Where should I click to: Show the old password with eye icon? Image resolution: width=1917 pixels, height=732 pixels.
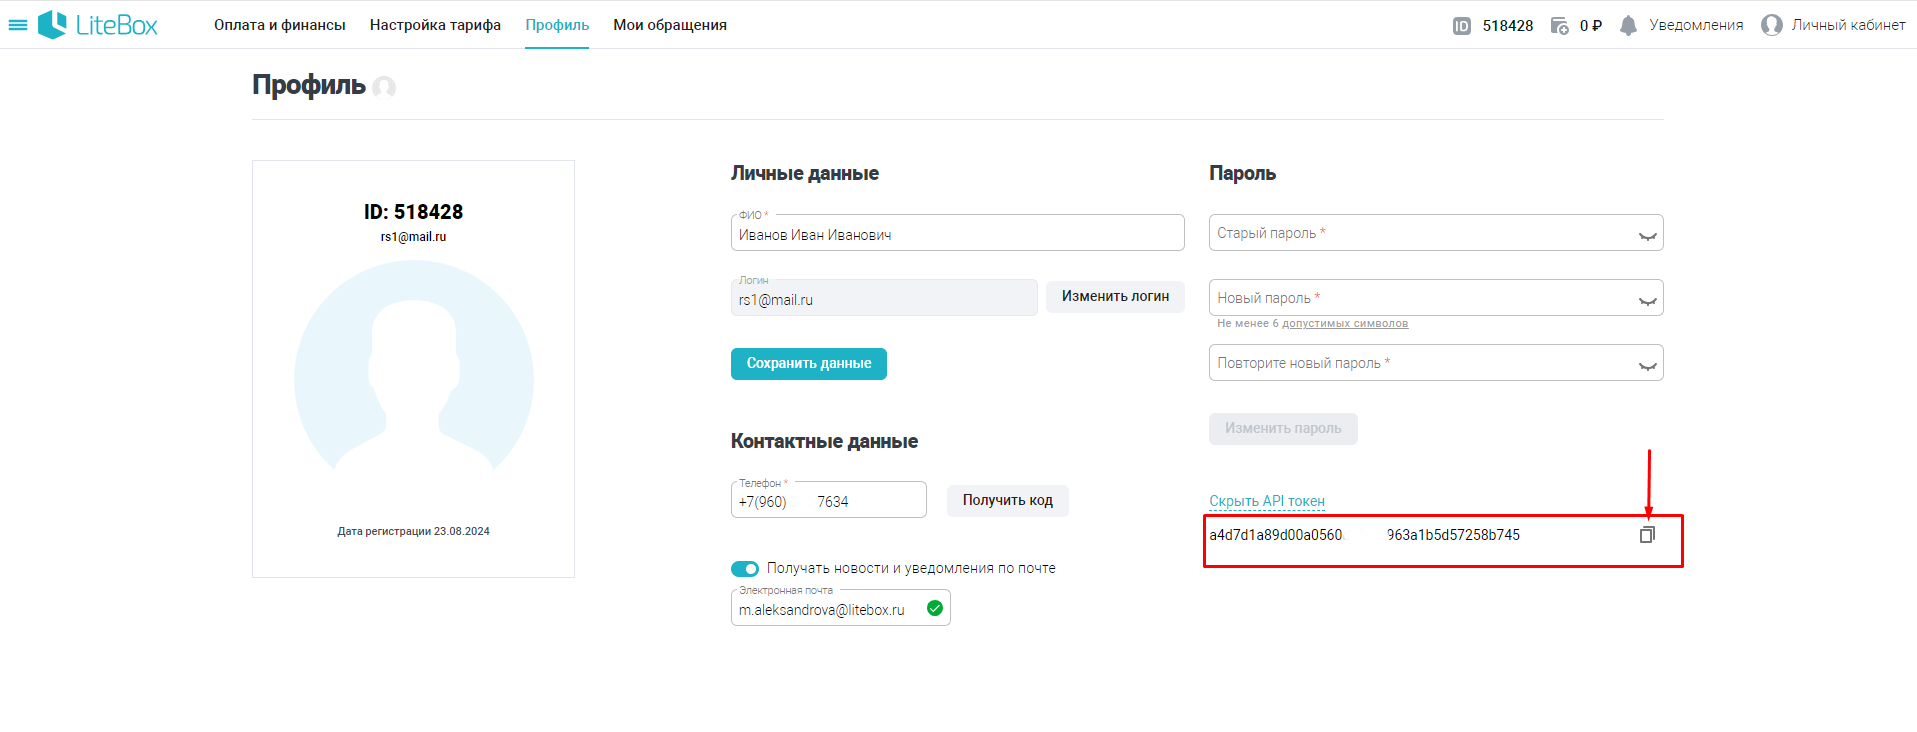[1647, 236]
